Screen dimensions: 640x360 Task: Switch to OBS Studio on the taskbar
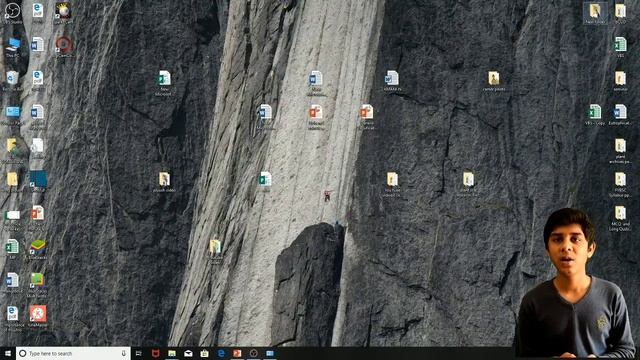(x=253, y=353)
